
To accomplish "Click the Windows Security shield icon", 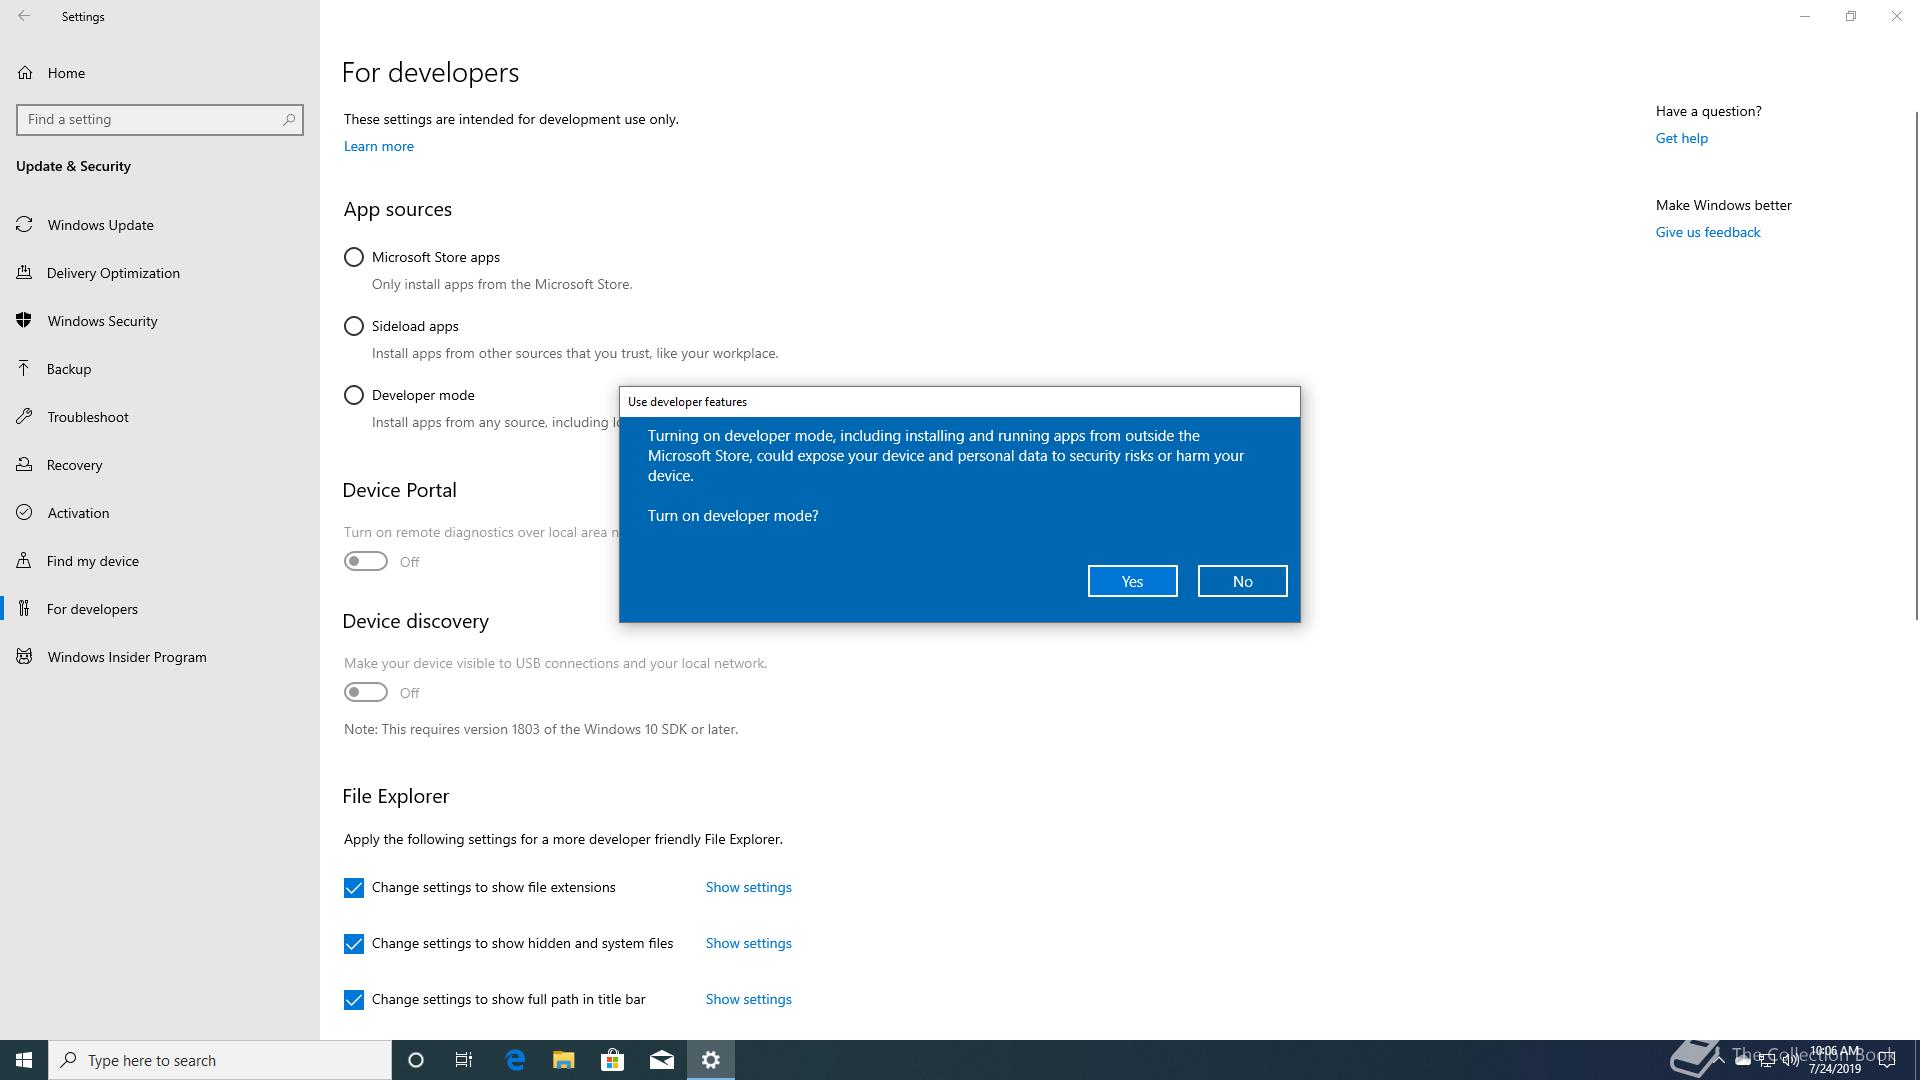I will [x=25, y=321].
